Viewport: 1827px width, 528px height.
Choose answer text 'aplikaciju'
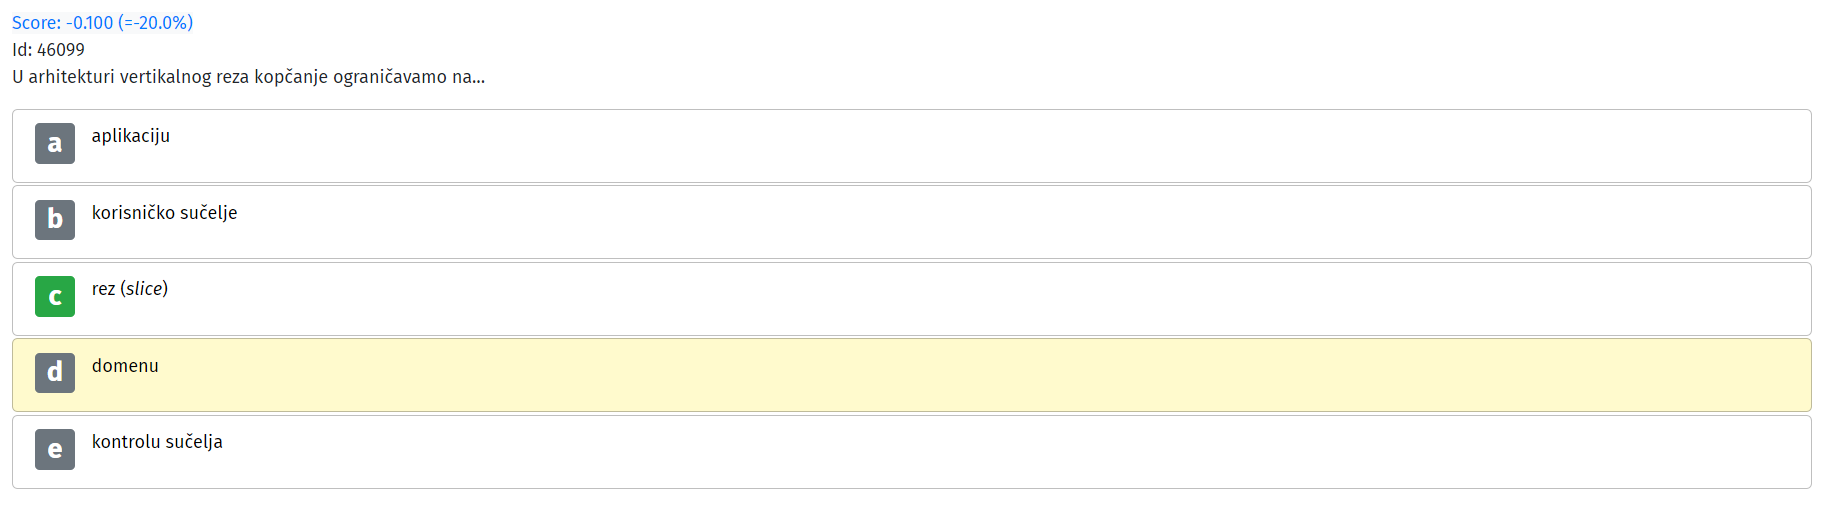tap(131, 136)
